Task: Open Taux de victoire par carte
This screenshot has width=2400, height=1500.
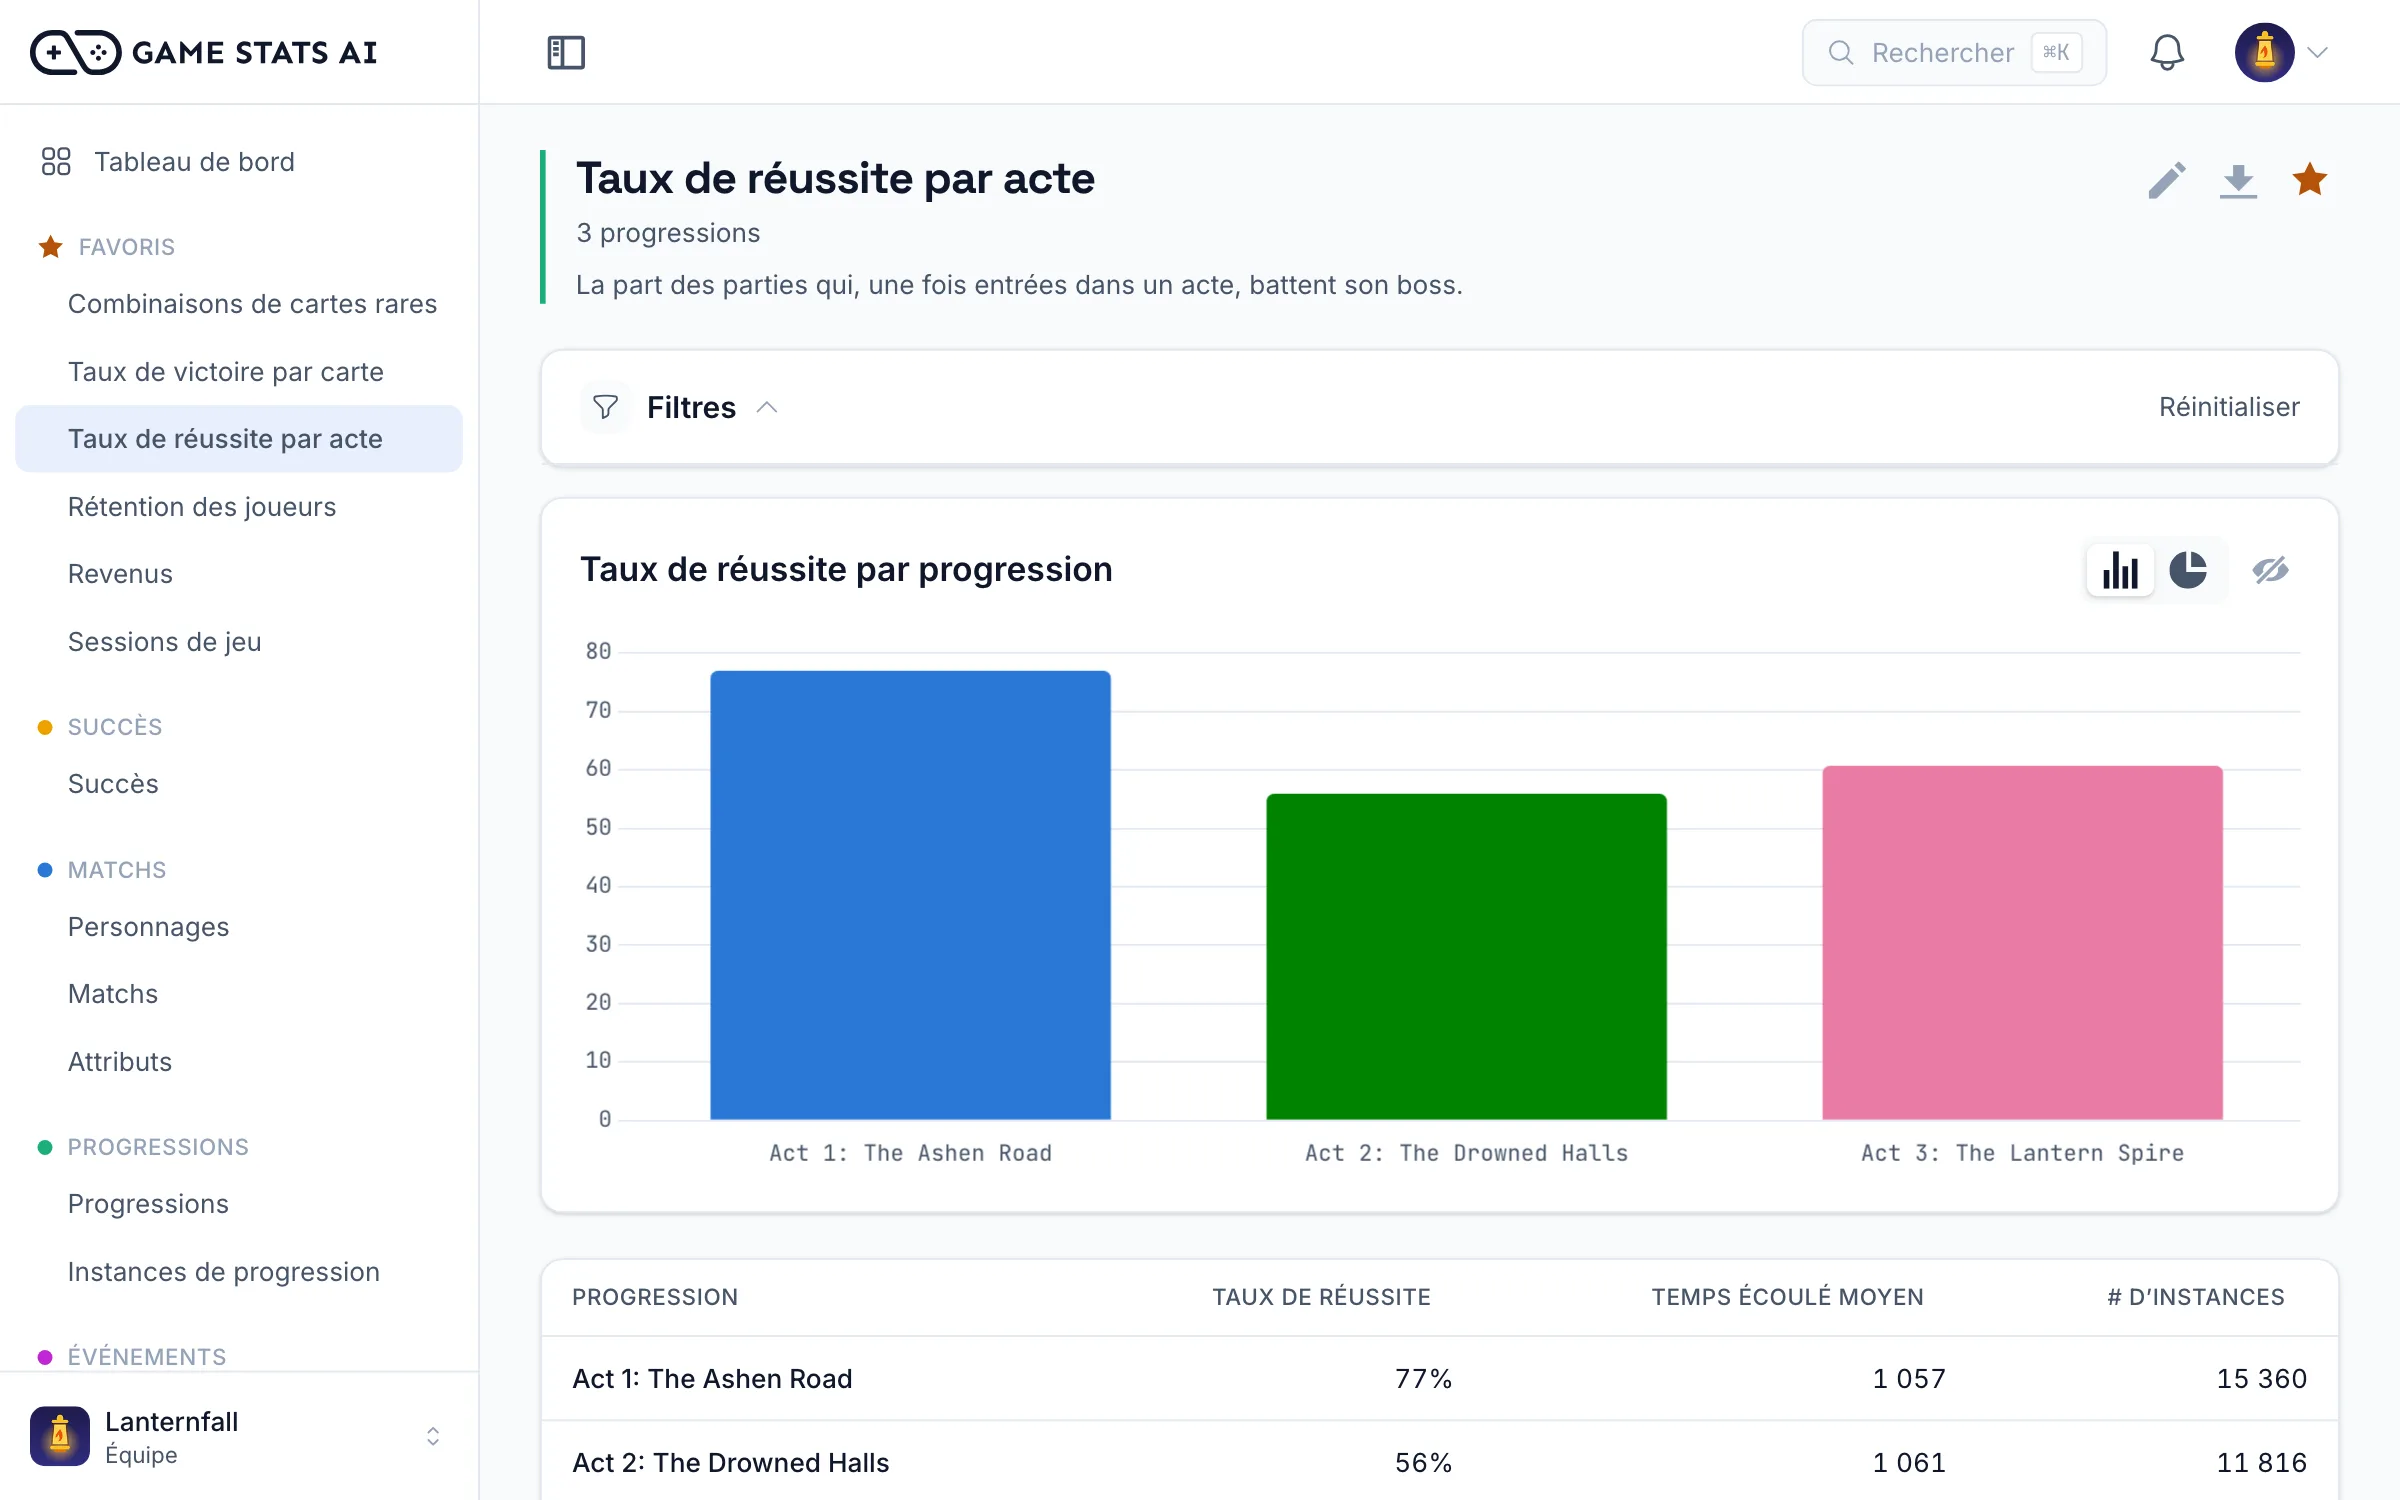Action: [x=240, y=372]
